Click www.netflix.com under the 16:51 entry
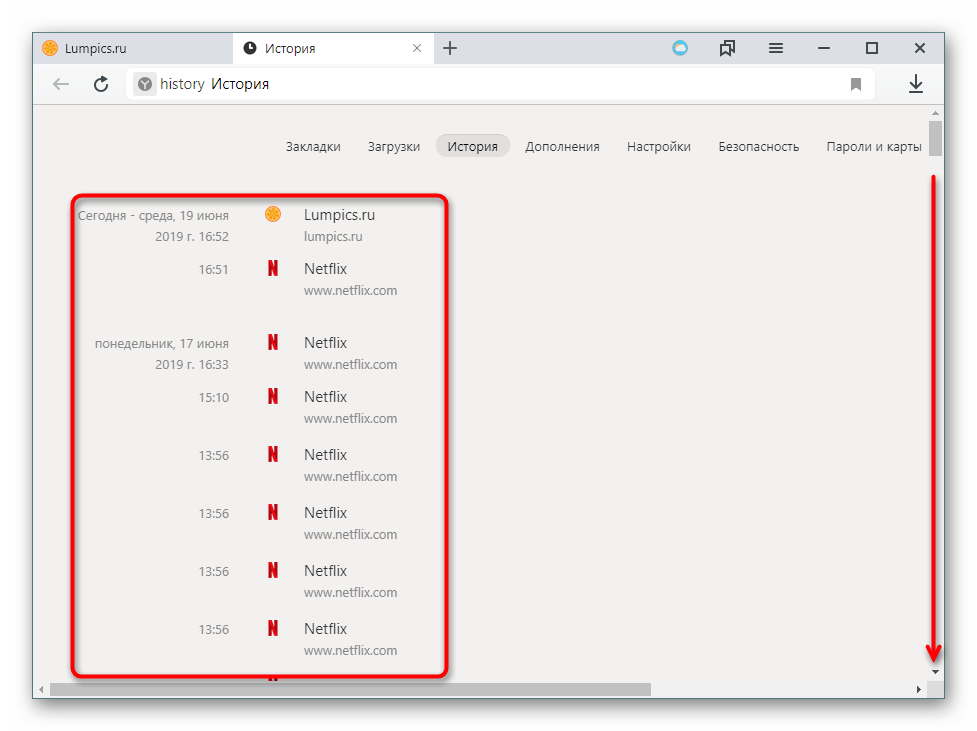Viewport: 977px width, 731px height. 350,291
